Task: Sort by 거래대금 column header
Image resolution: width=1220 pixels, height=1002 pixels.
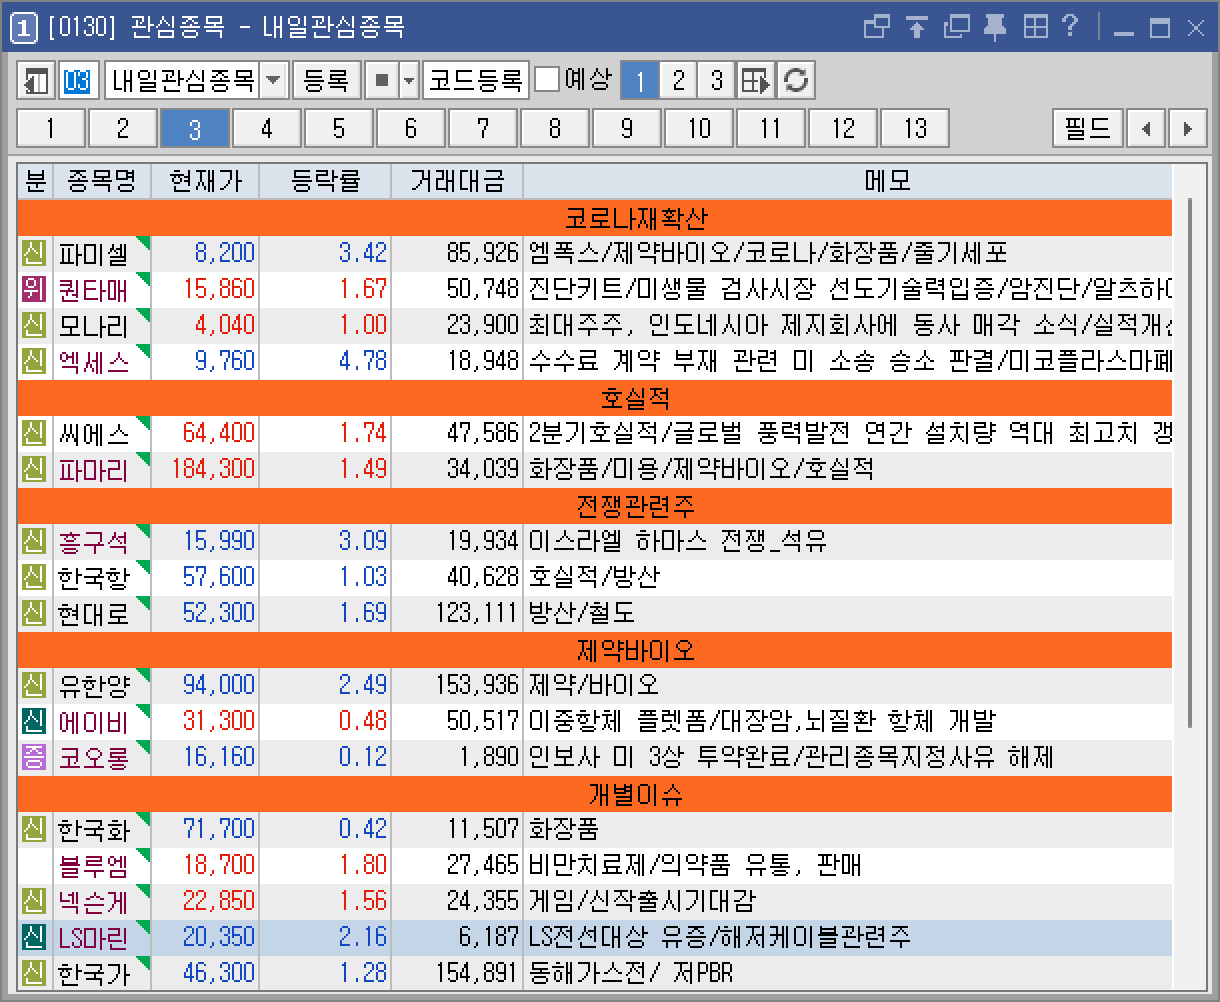Action: point(457,181)
